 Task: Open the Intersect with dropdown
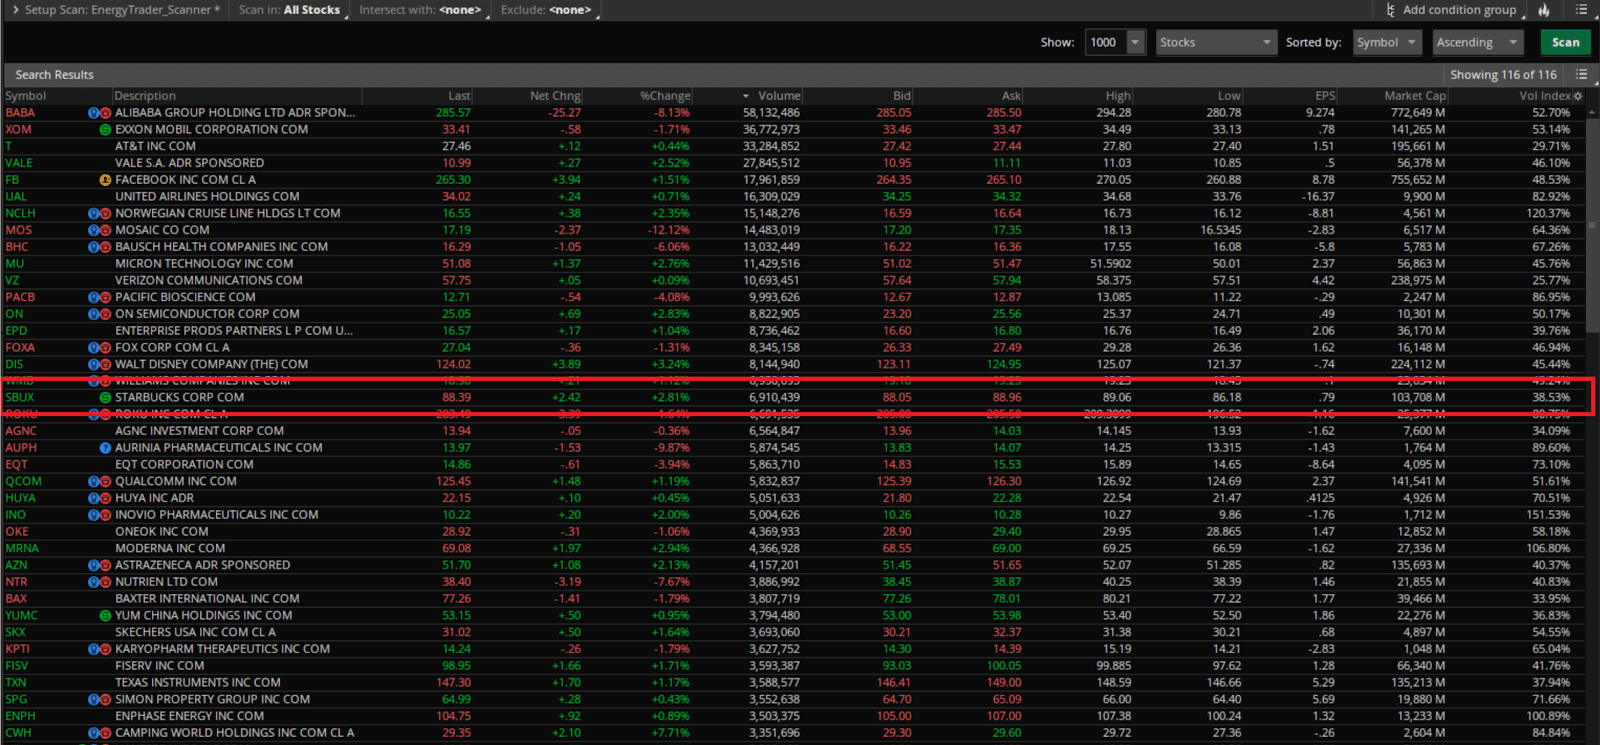coord(423,10)
